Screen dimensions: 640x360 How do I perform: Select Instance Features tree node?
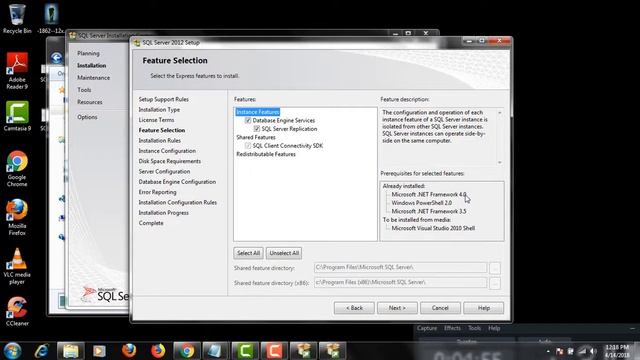[258, 112]
